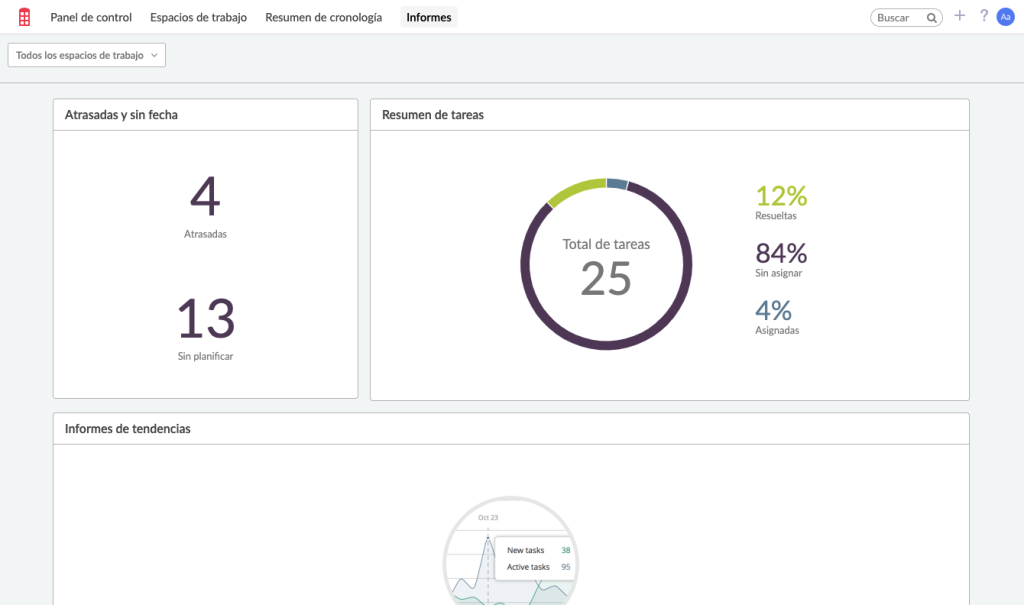This screenshot has width=1024, height=605.
Task: Click the Total de tareas donut center
Action: point(606,262)
